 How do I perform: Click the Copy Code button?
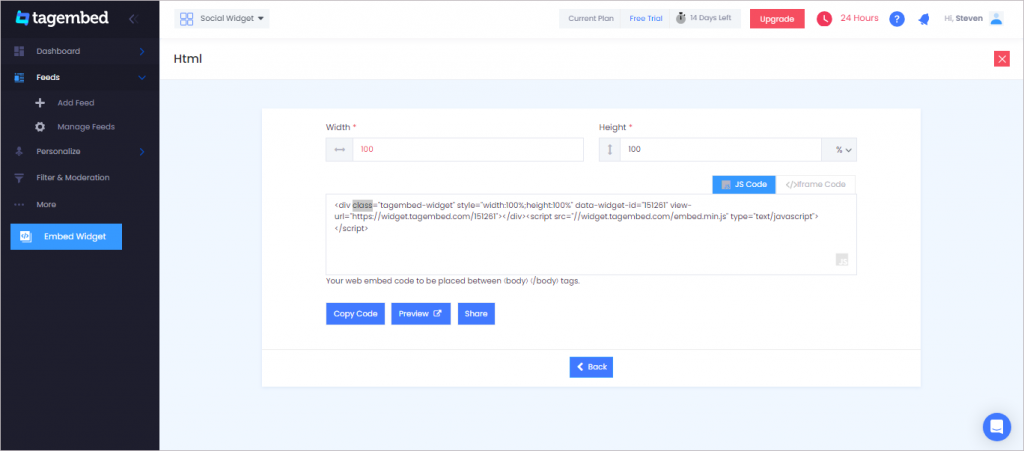[x=355, y=314]
